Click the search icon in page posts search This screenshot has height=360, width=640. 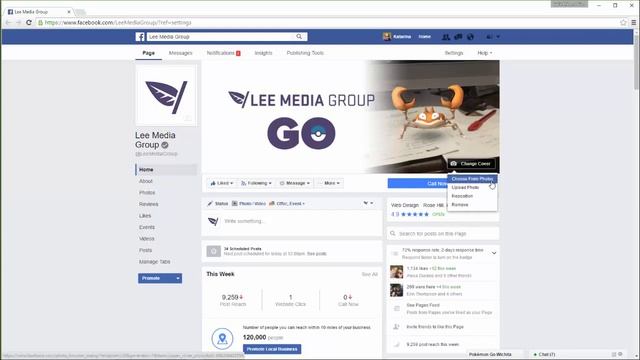click(x=393, y=233)
